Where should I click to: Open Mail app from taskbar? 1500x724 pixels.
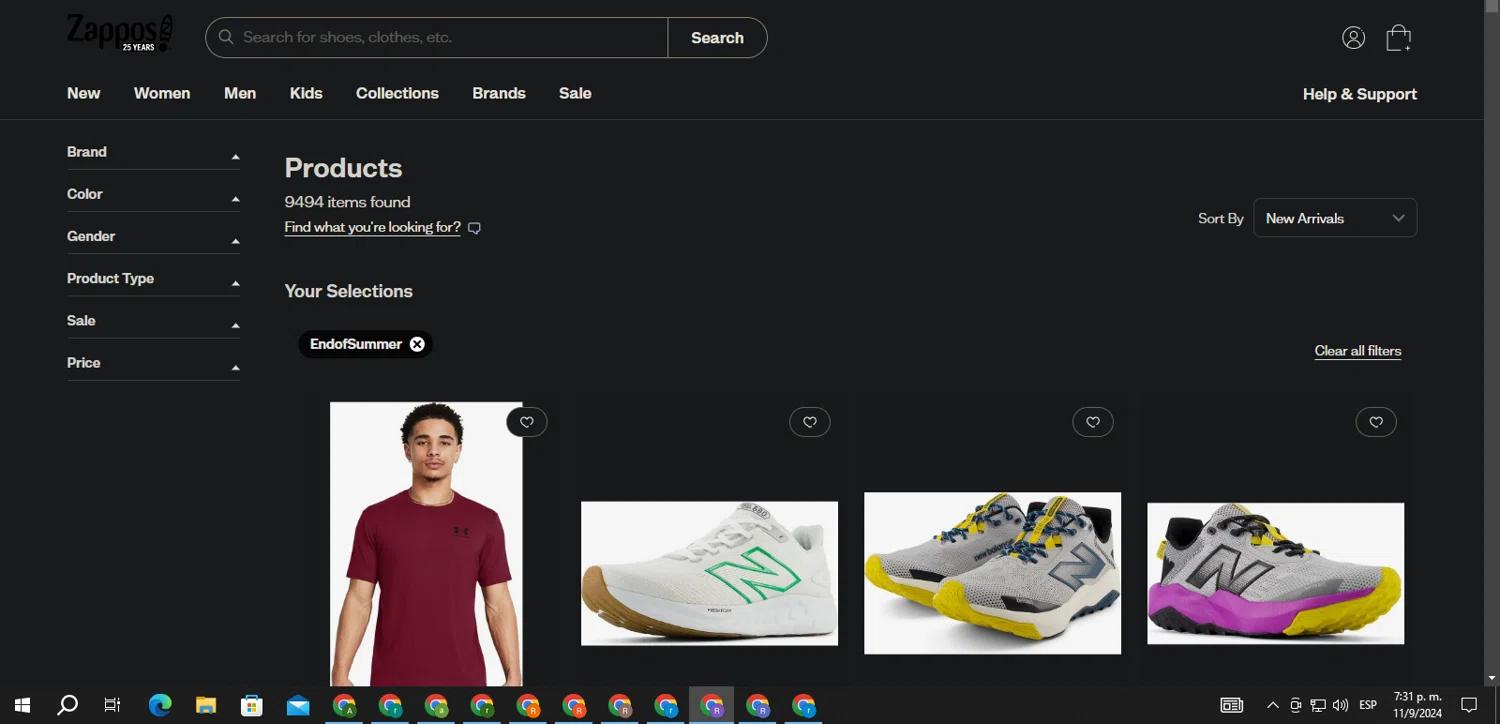point(298,705)
